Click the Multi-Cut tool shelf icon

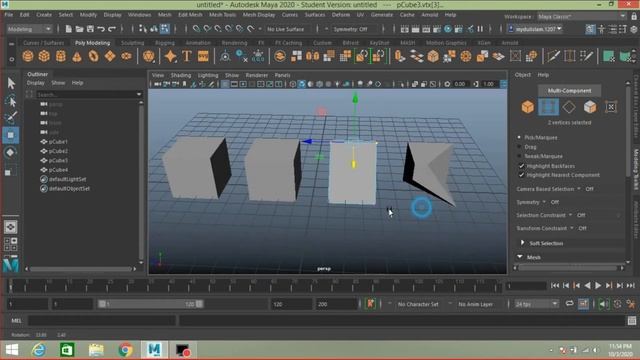[553, 56]
